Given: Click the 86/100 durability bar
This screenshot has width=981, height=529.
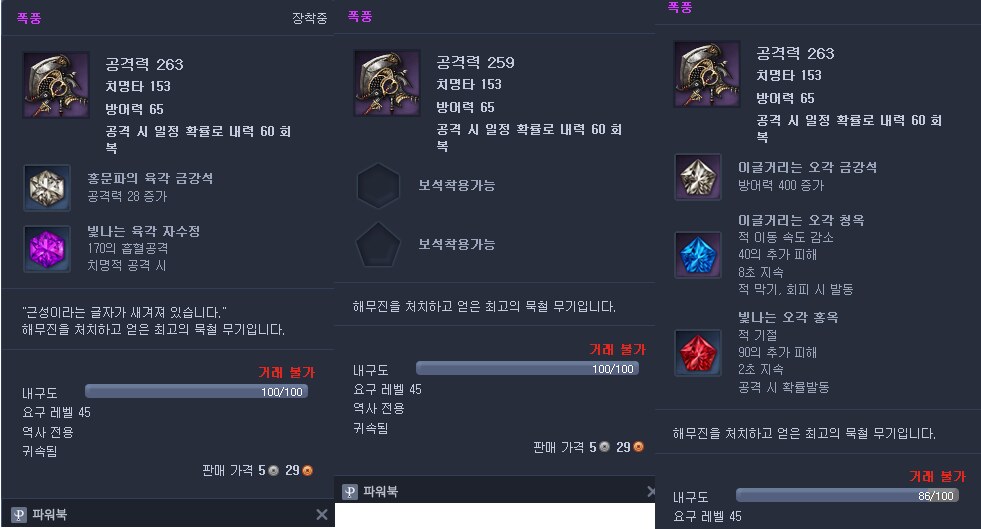Looking at the screenshot, I should pyautogui.click(x=847, y=495).
